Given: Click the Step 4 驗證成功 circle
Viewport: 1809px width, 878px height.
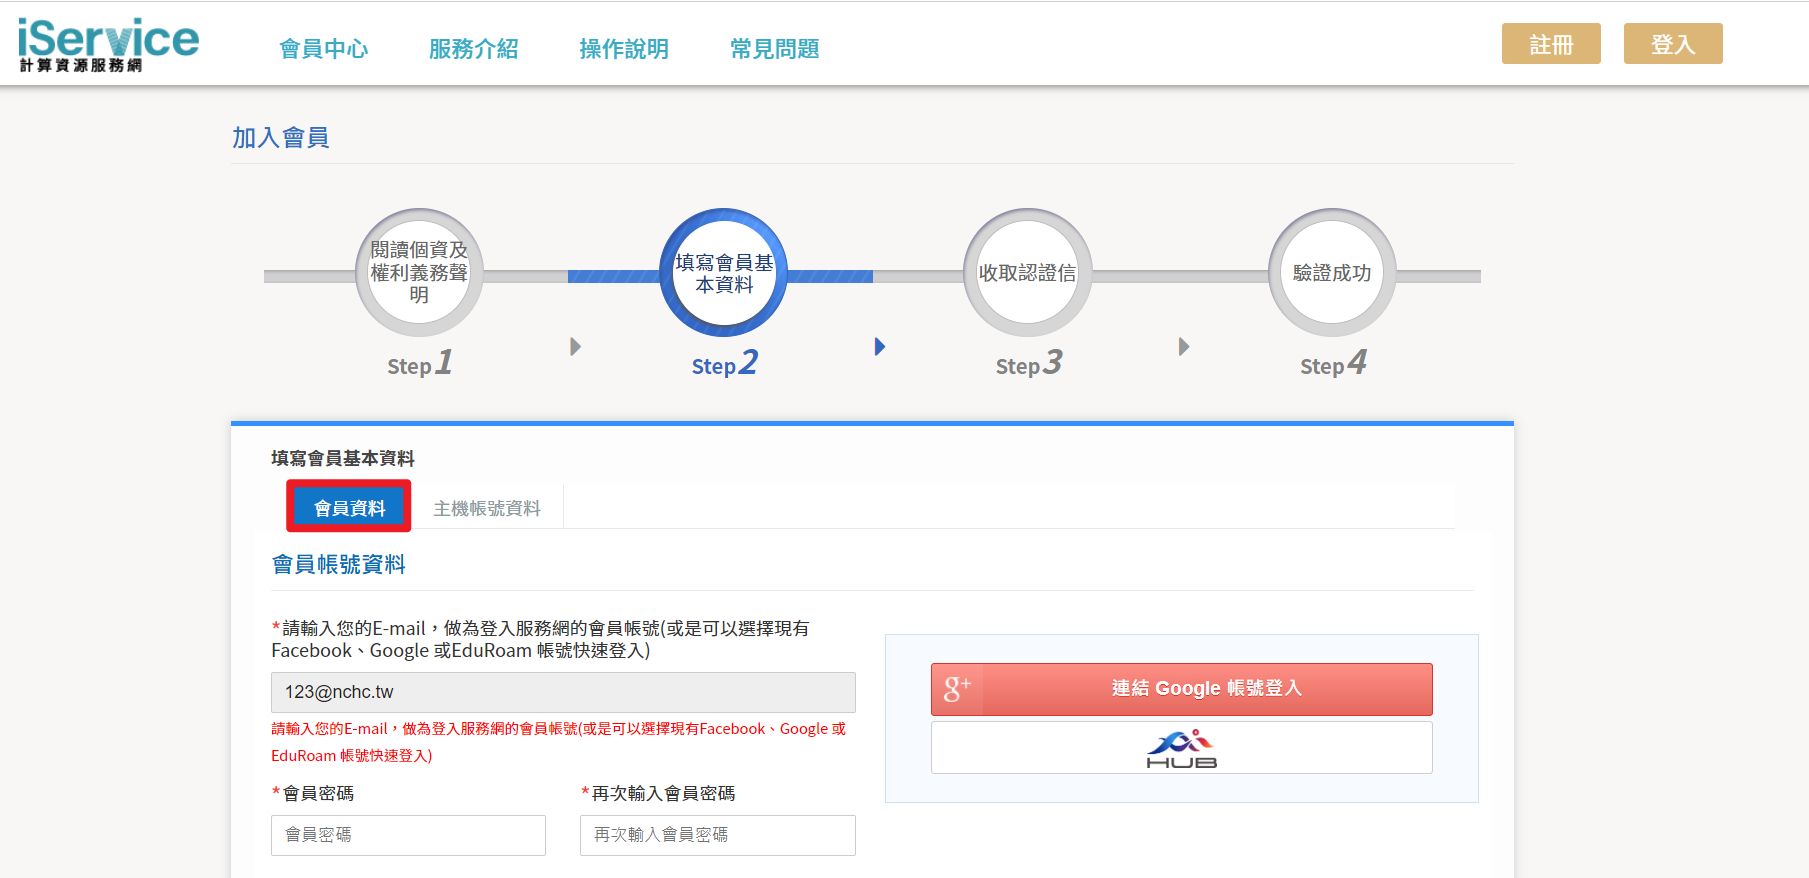Looking at the screenshot, I should pyautogui.click(x=1331, y=273).
